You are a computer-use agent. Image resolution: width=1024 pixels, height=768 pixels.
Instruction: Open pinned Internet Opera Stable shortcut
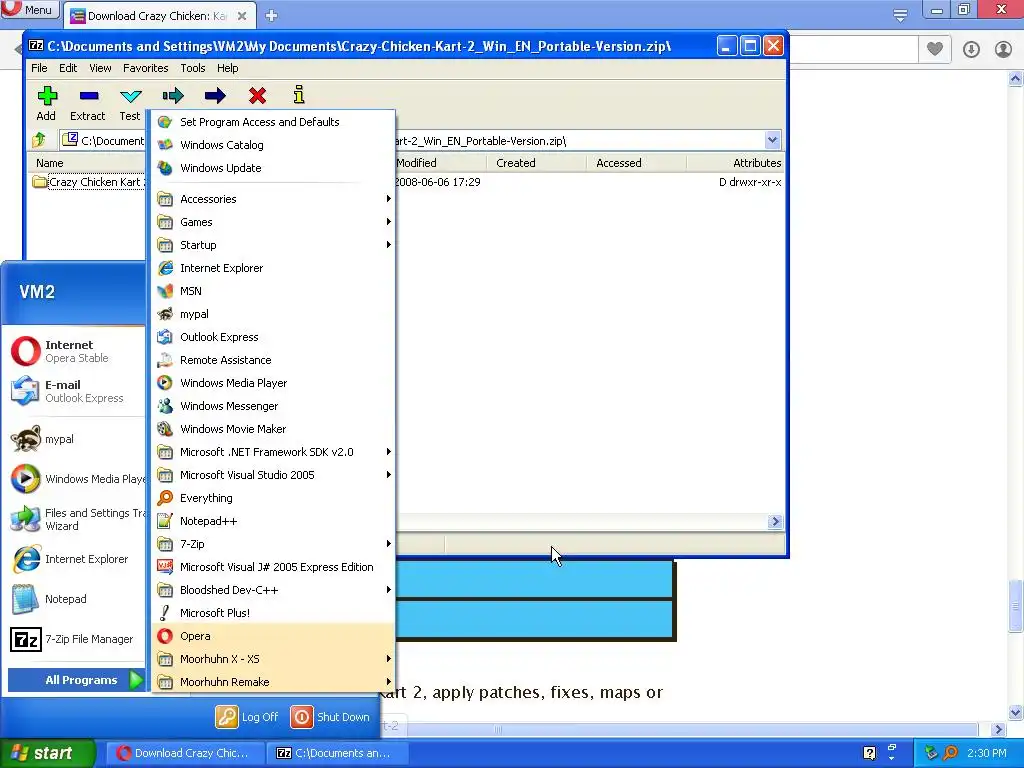76,351
